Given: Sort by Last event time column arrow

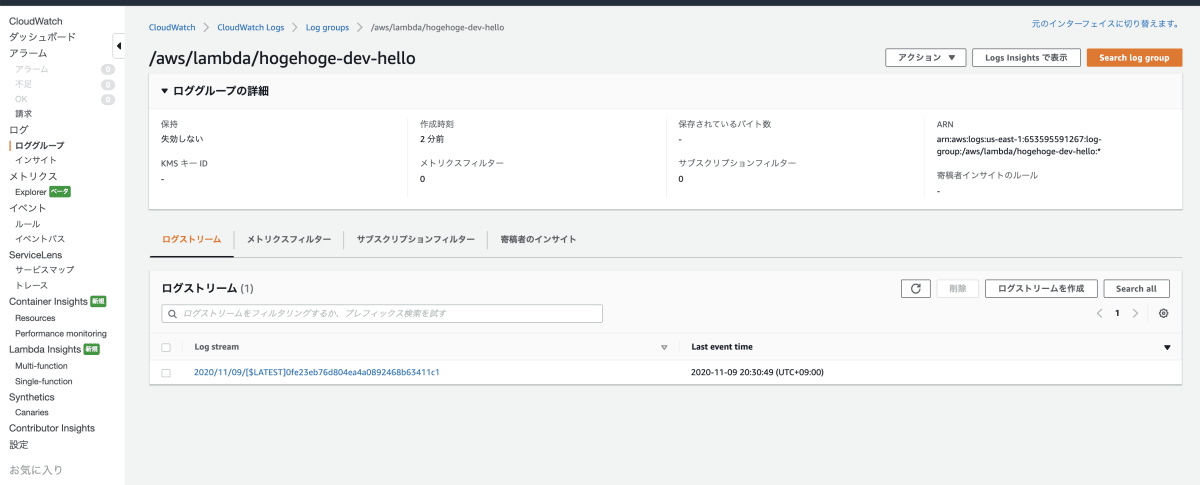Looking at the screenshot, I should pos(1167,348).
